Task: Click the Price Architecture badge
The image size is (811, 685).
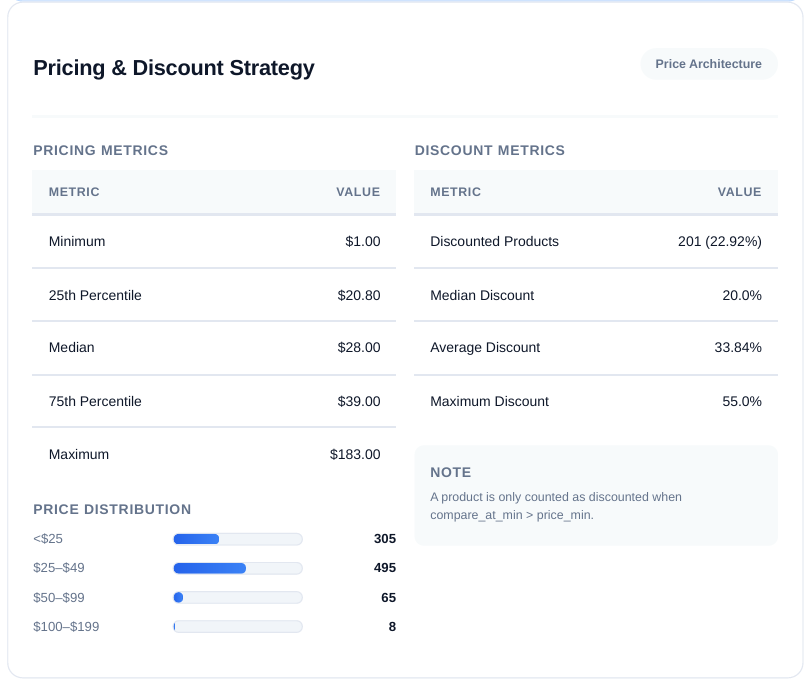Action: point(709,64)
